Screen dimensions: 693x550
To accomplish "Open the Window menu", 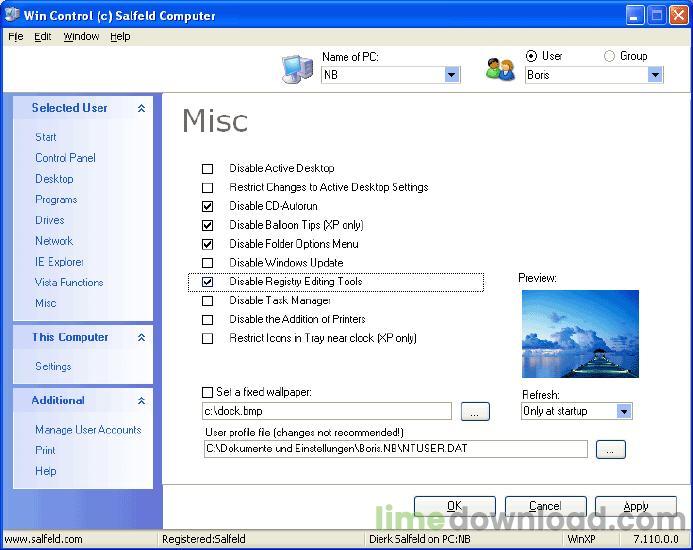I will pos(81,37).
